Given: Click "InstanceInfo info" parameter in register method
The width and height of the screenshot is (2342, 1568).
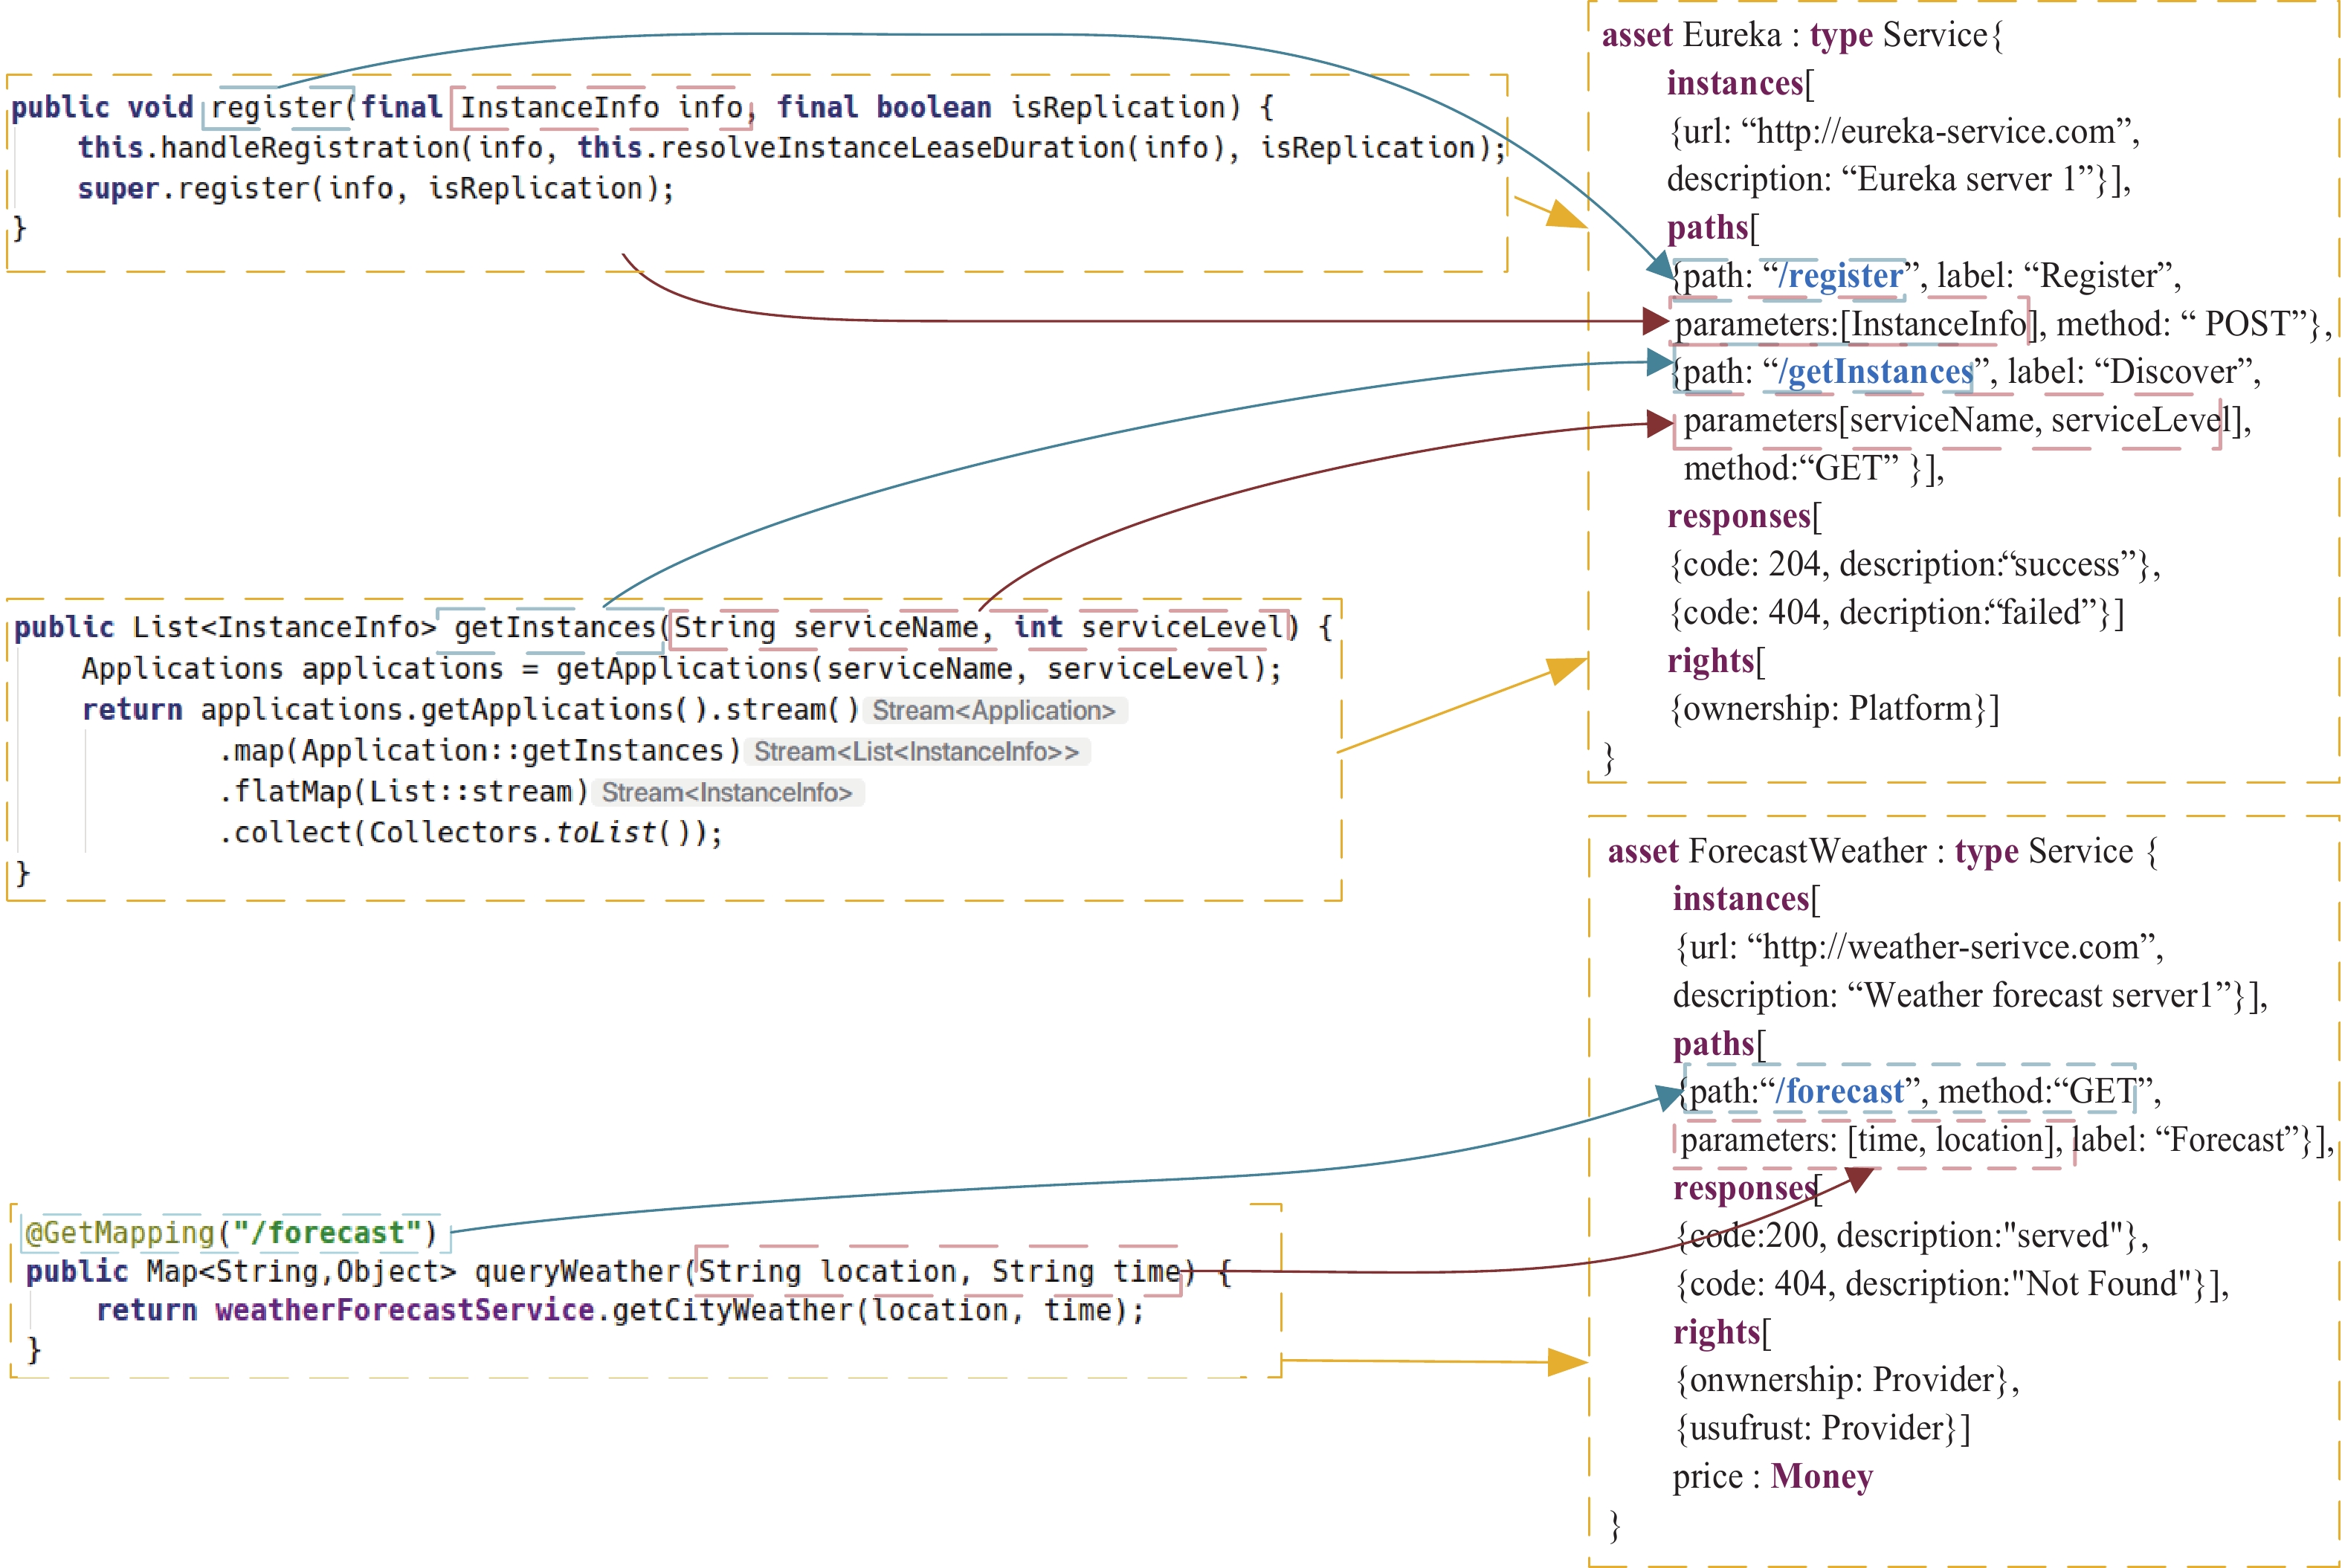Looking at the screenshot, I should 601,107.
